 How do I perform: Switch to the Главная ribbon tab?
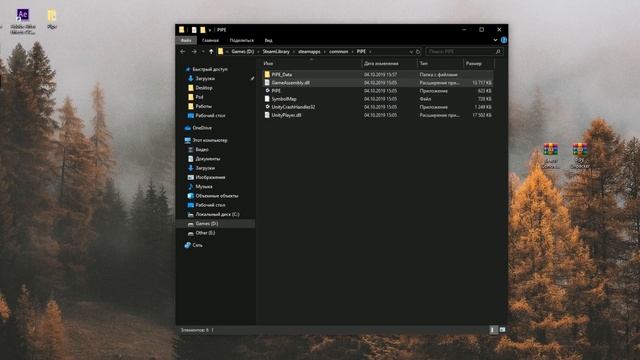click(x=210, y=40)
